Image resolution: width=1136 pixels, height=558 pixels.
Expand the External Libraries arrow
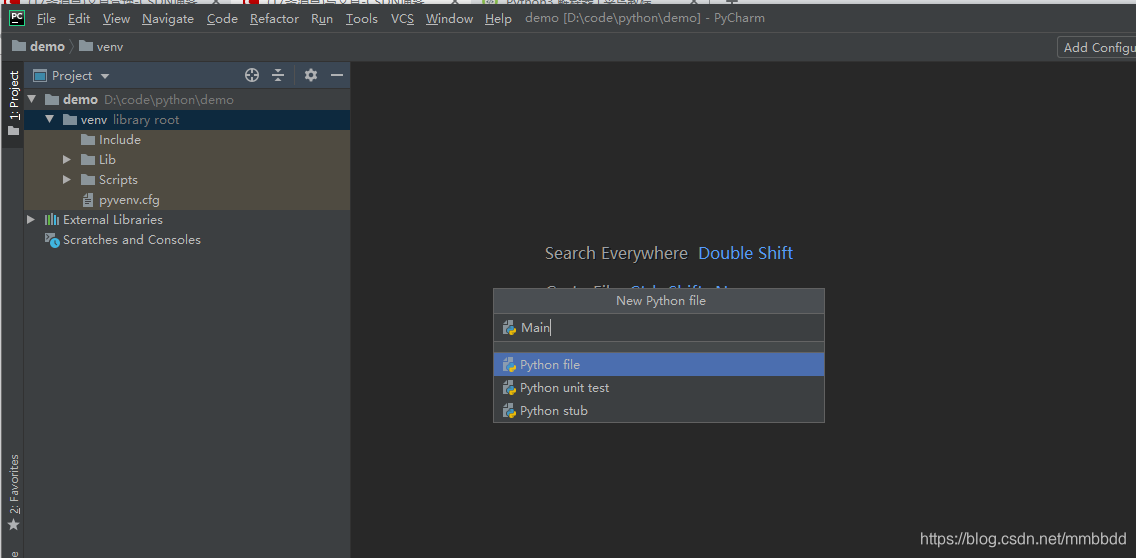coord(30,220)
